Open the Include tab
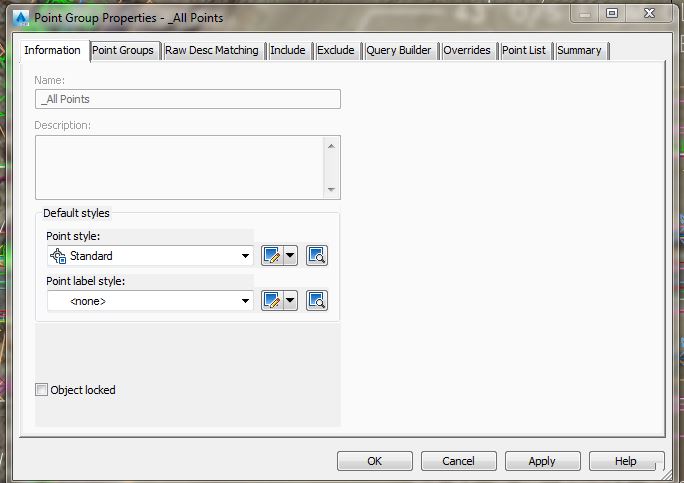 pos(288,51)
